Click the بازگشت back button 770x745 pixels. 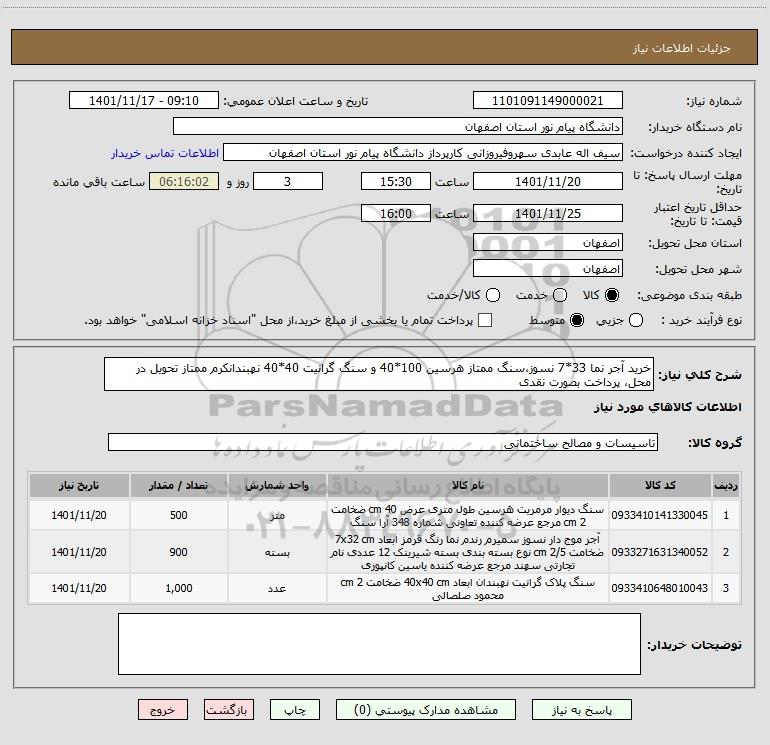click(229, 710)
